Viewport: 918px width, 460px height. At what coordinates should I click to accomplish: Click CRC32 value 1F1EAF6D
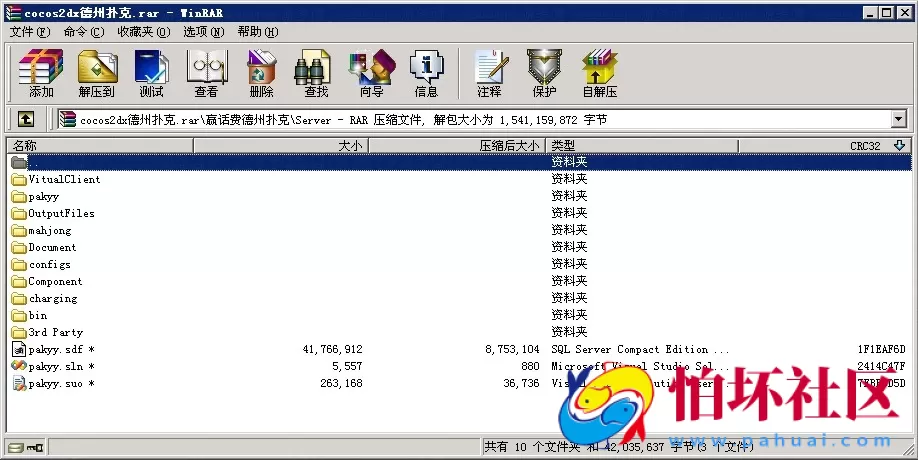881,349
